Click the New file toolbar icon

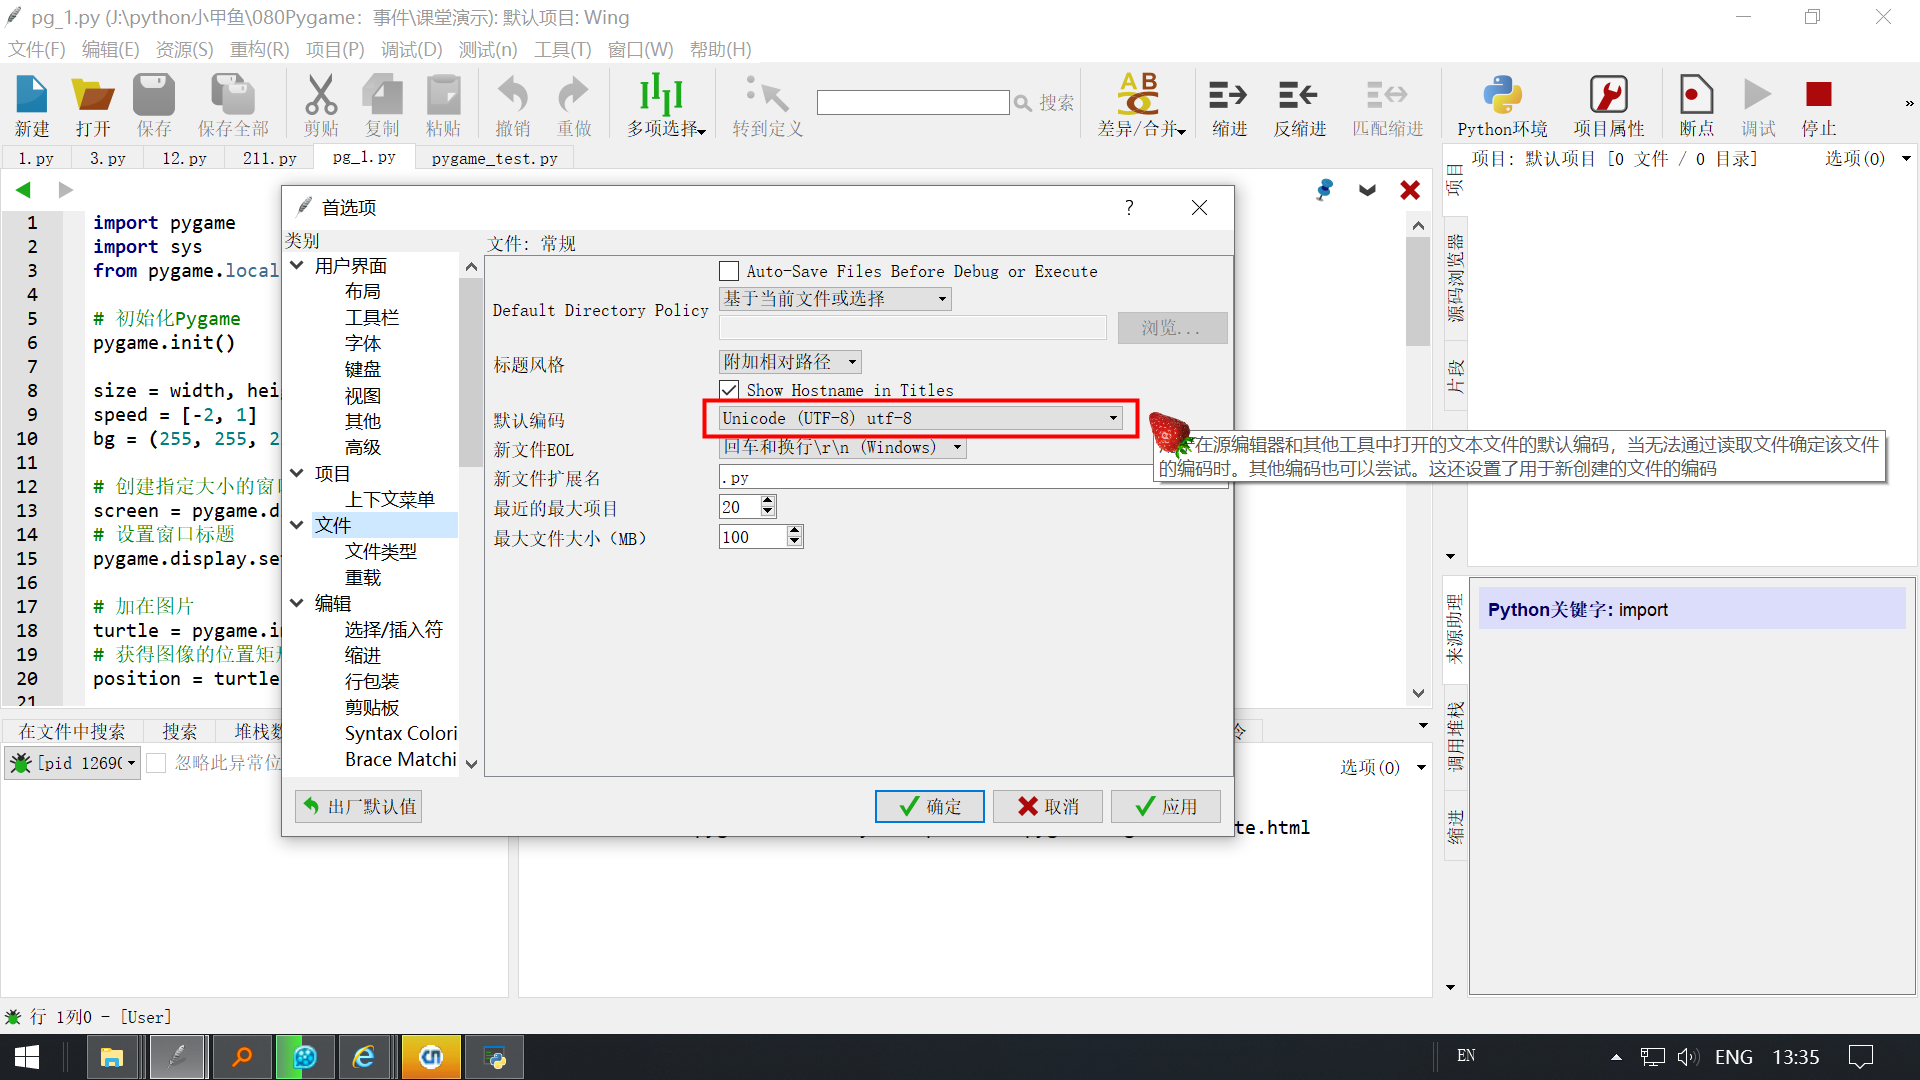pyautogui.click(x=32, y=96)
